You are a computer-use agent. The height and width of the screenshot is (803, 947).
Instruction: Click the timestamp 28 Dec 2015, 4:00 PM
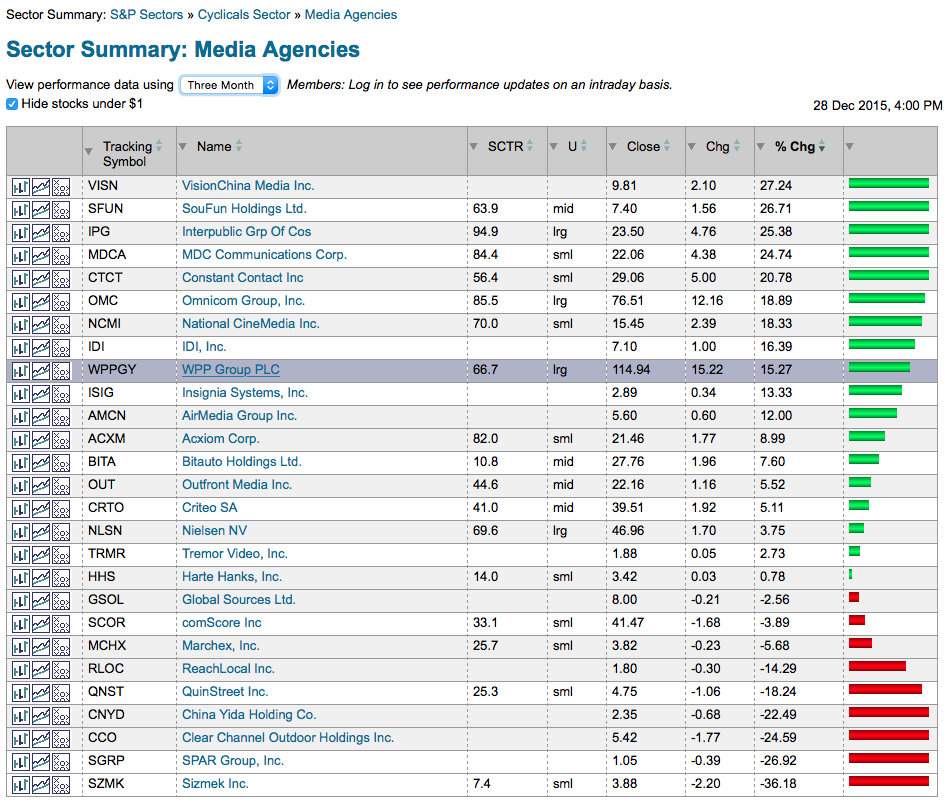878,106
